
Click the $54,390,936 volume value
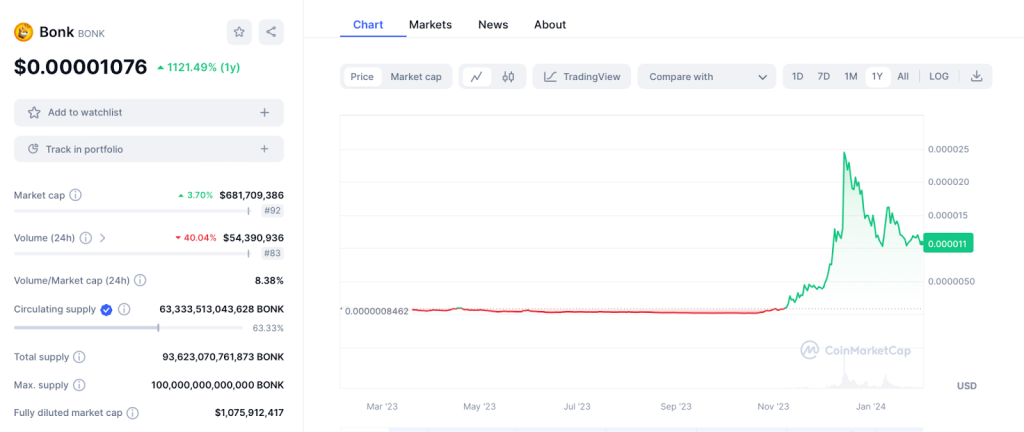(253, 238)
